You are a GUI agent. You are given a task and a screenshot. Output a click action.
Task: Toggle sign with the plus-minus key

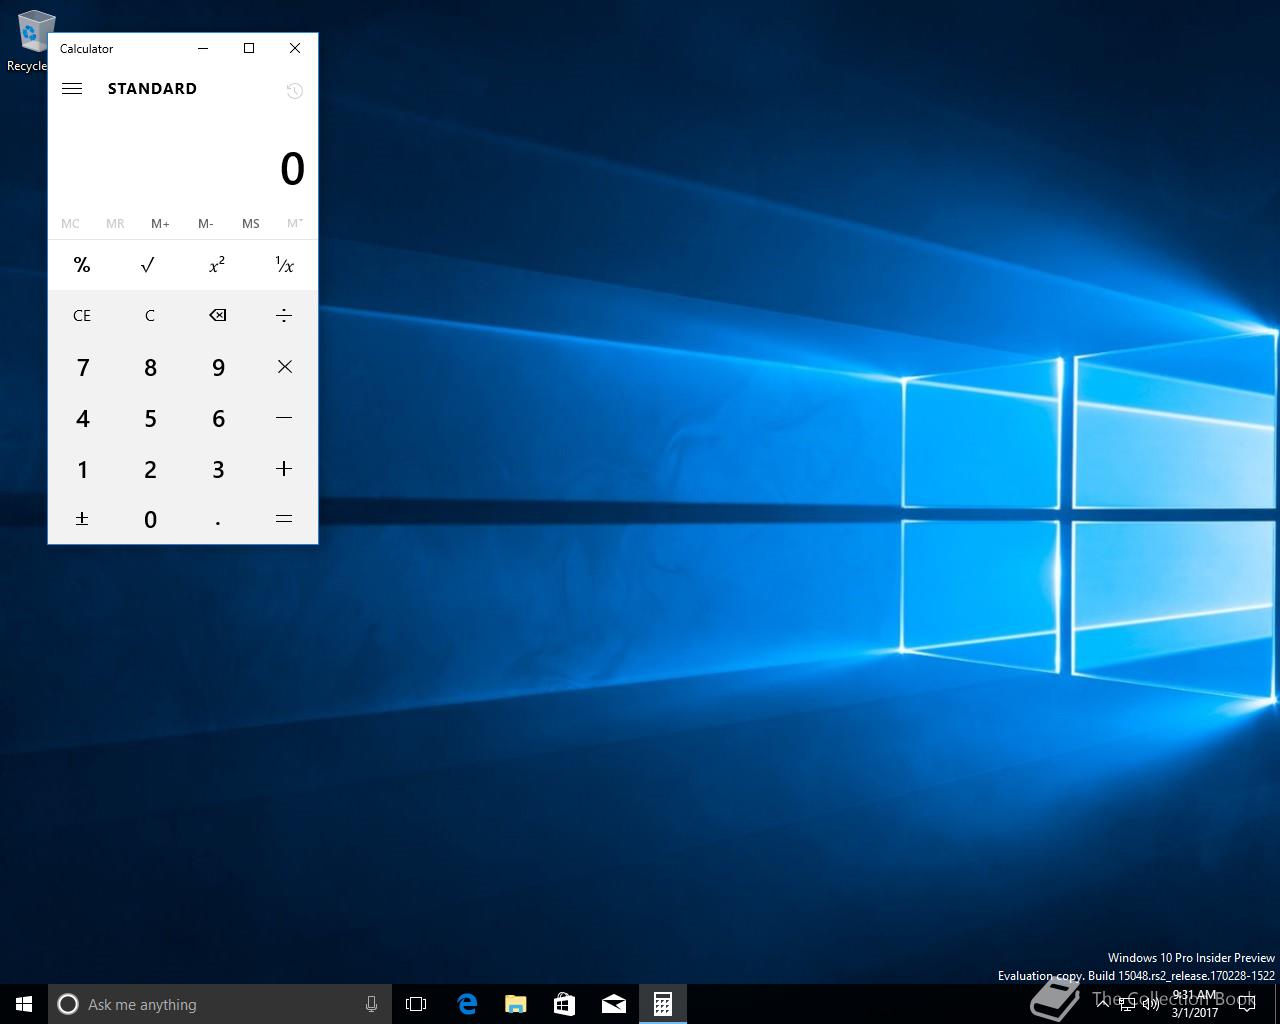click(x=82, y=519)
